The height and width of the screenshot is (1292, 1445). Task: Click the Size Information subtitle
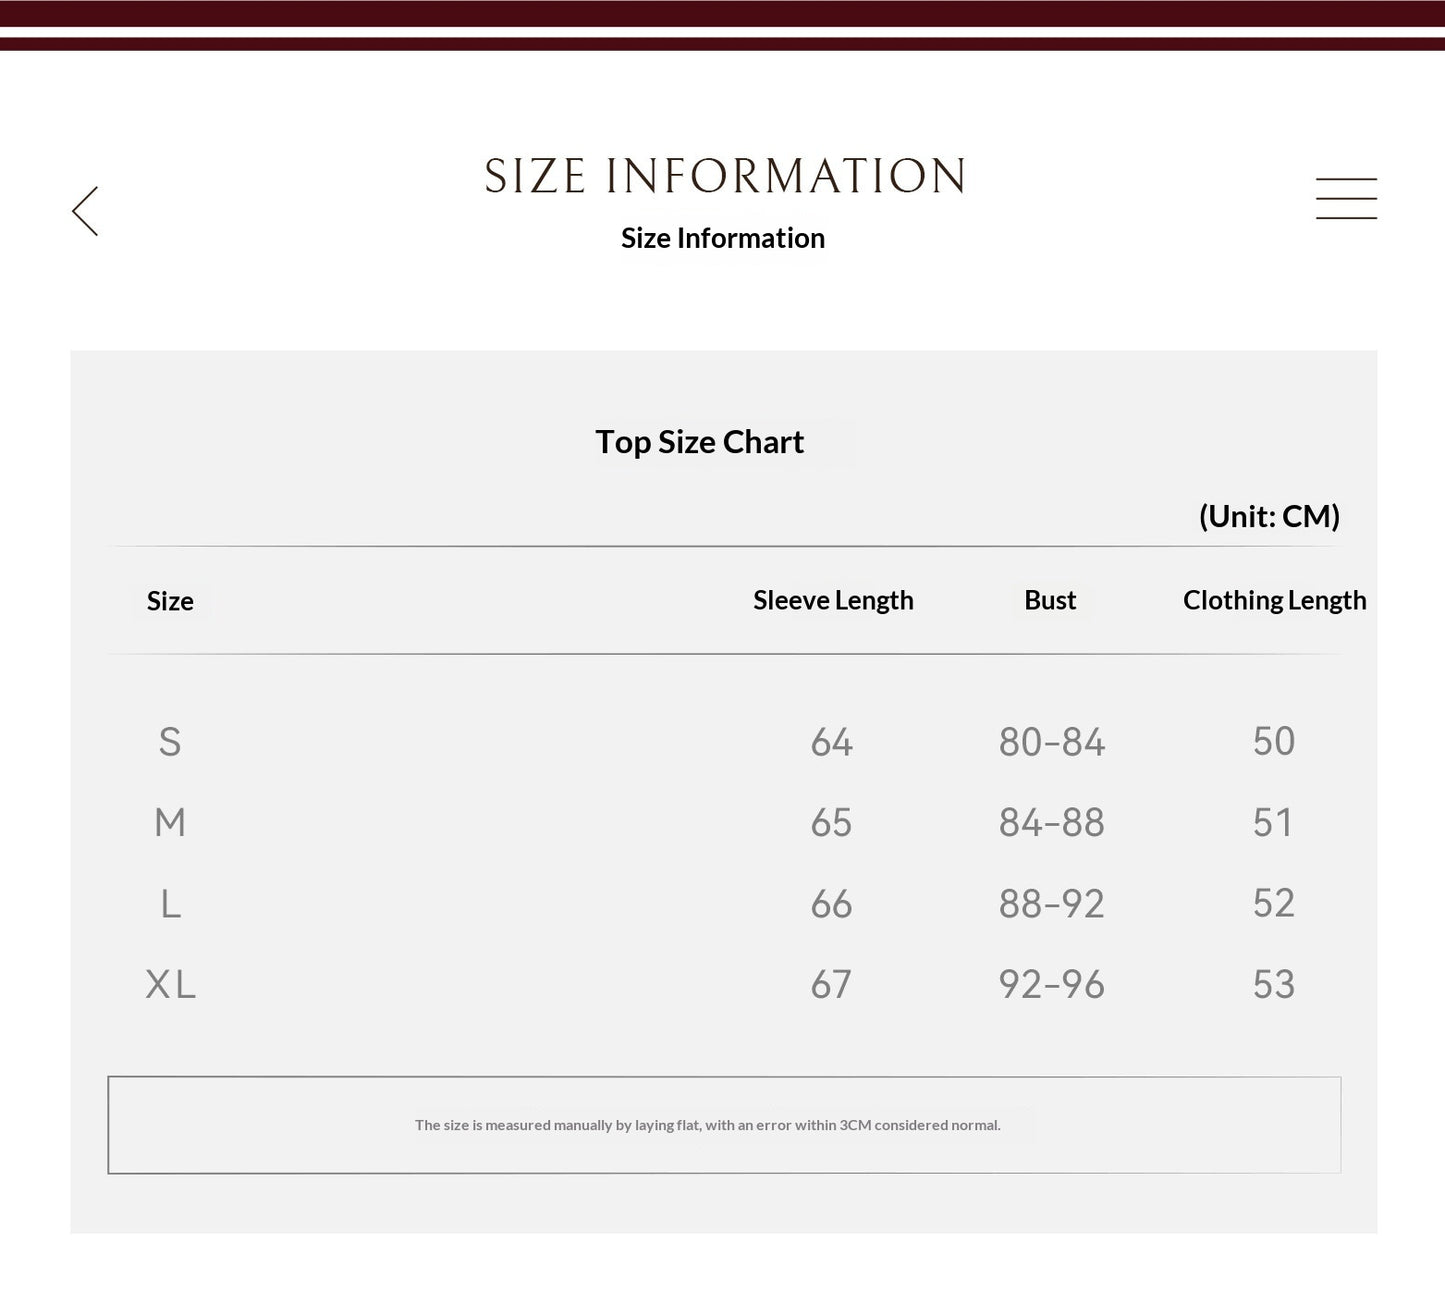coord(723,238)
